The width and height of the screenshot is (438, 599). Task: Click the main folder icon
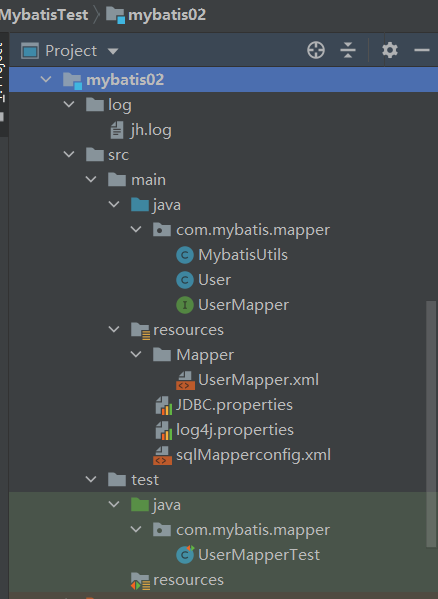click(117, 180)
